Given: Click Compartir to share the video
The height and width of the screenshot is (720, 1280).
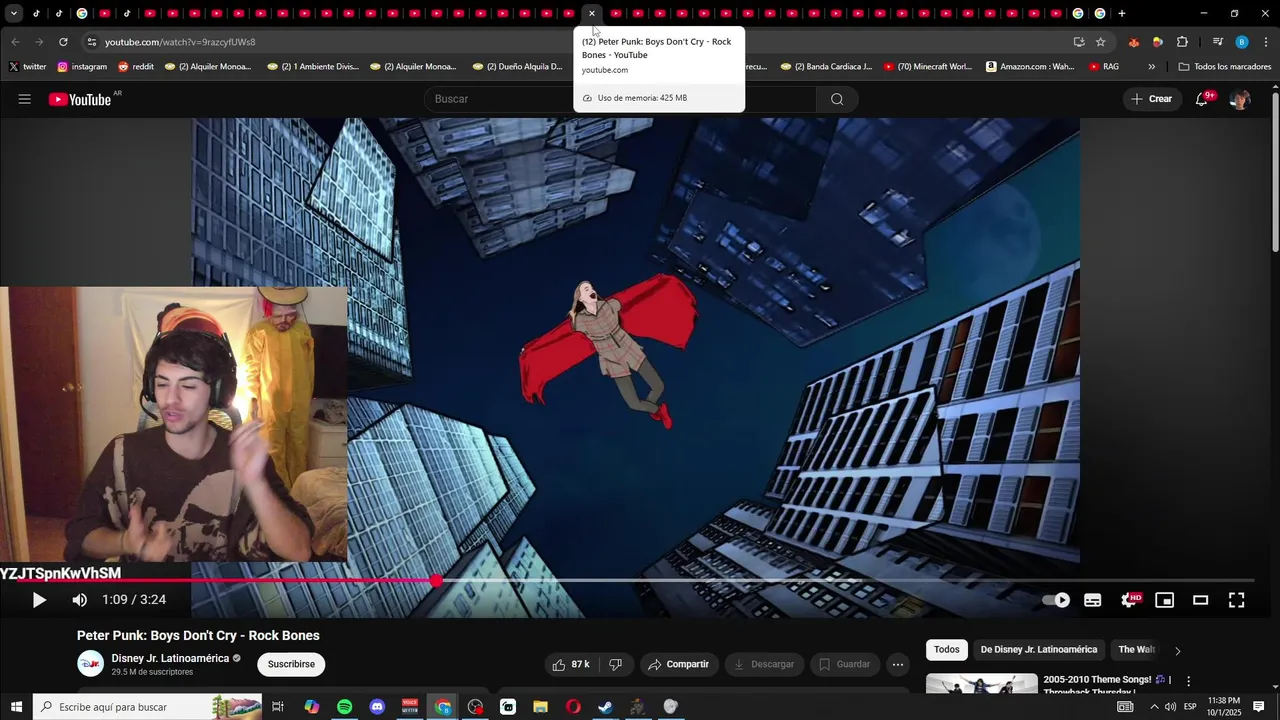Looking at the screenshot, I should (678, 664).
